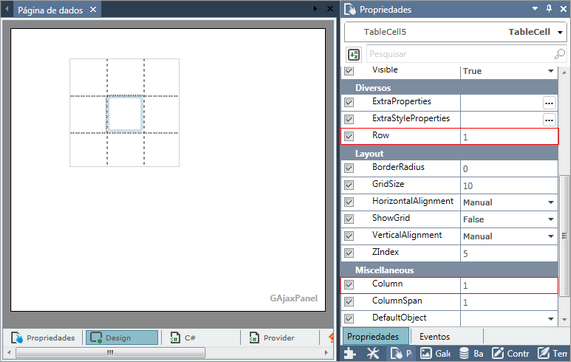Screen dimensions: 571x362
Task: Click the Pesquisar search field
Action: (x=460, y=54)
